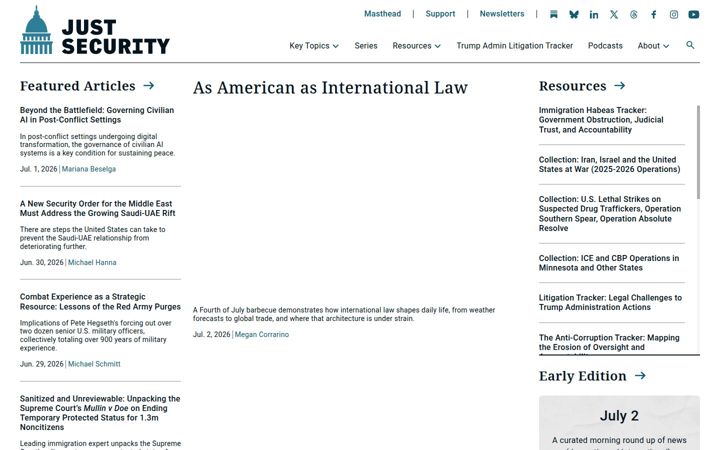Open the YouTube channel icon
Image resolution: width=720 pixels, height=450 pixels.
pyautogui.click(x=693, y=15)
